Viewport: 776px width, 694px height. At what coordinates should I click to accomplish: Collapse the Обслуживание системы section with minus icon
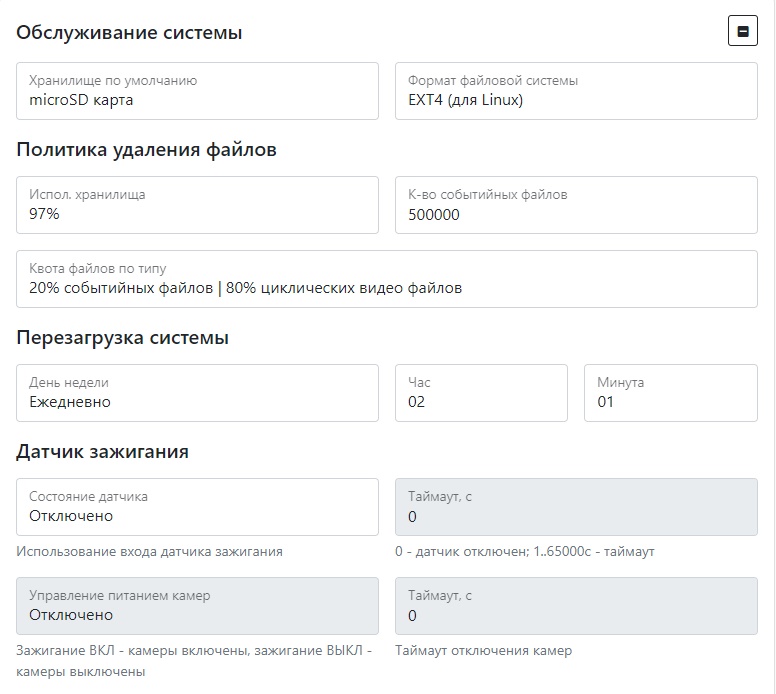(742, 32)
